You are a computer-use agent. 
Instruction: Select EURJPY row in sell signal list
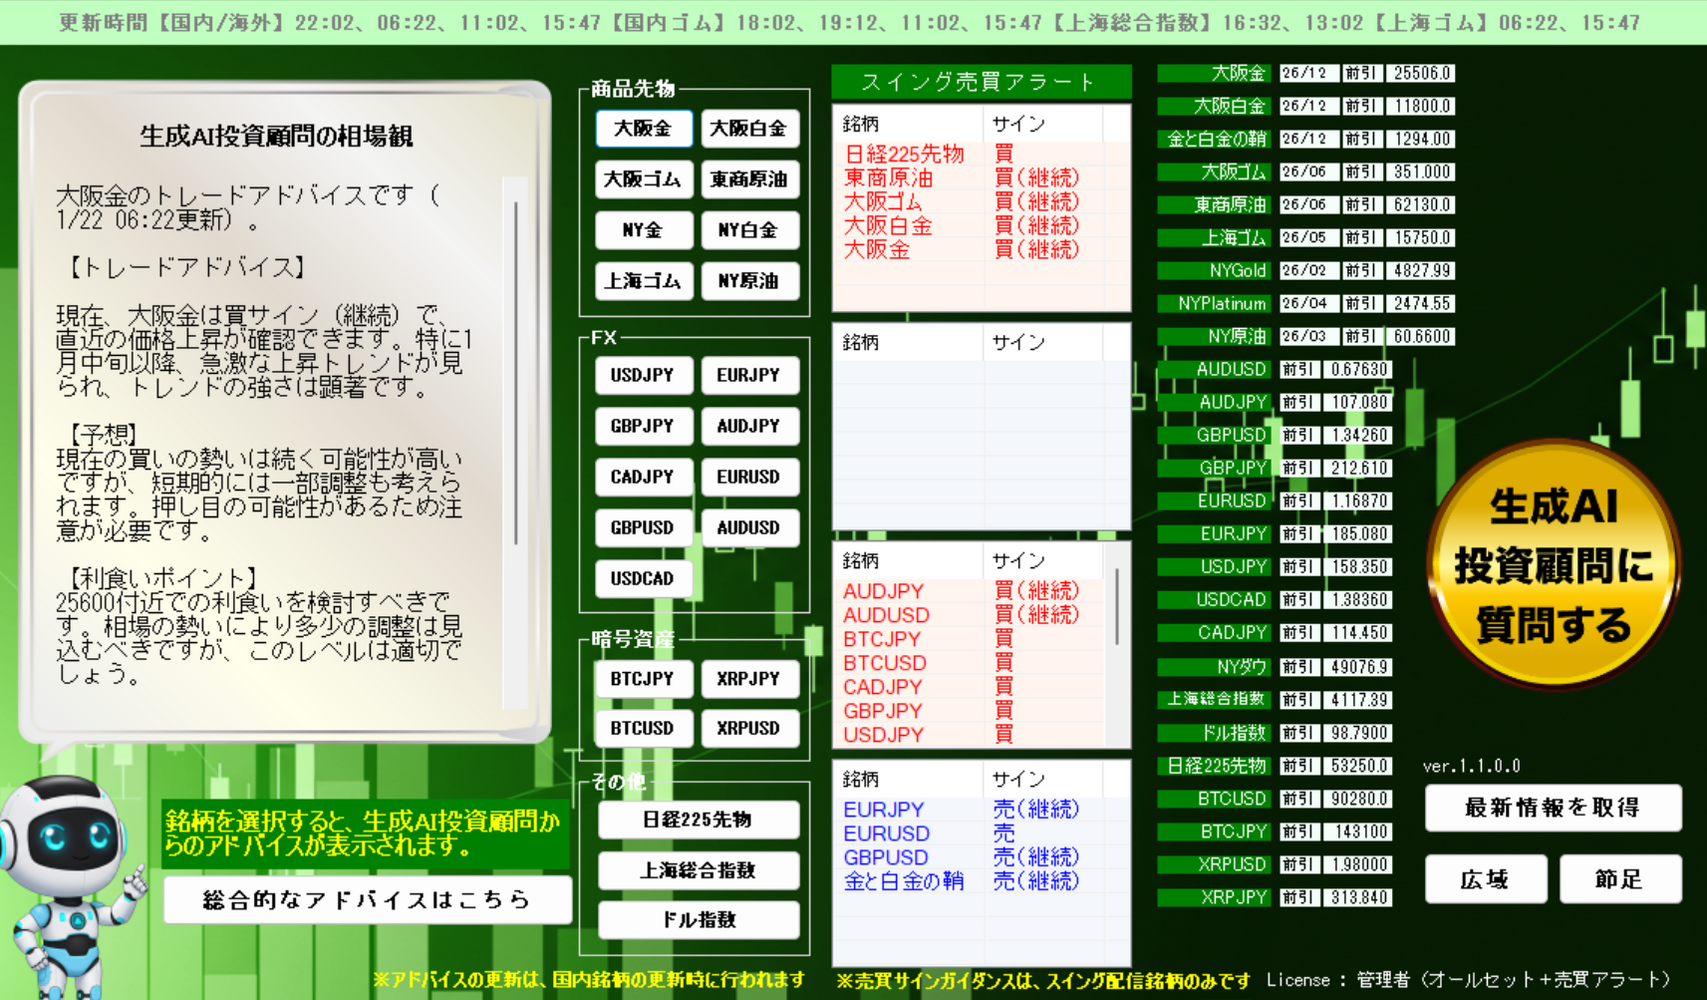point(968,809)
